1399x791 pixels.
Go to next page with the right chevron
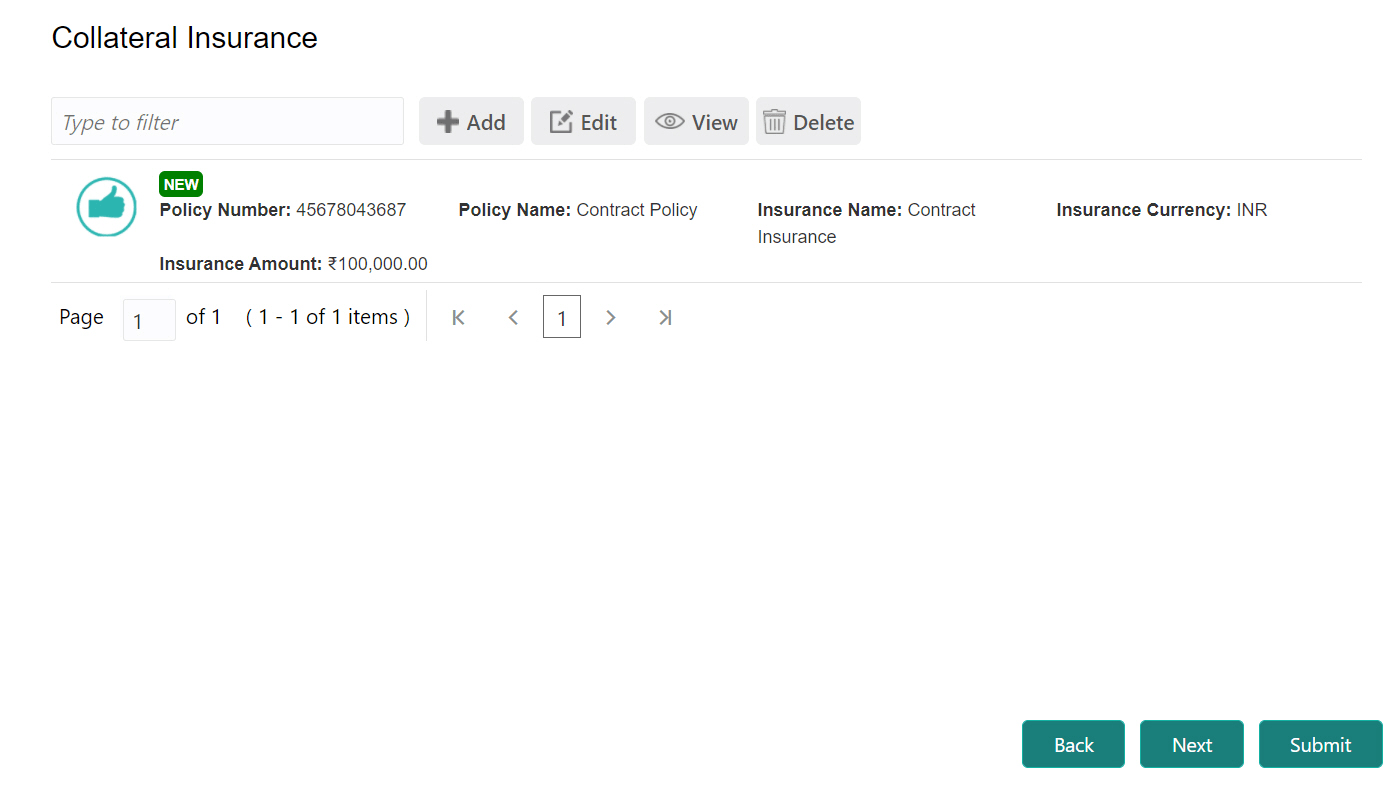pos(610,317)
